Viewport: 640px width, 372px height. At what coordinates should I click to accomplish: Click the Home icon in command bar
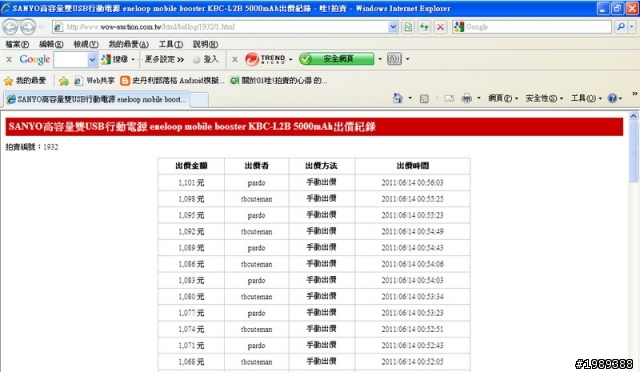pos(398,98)
